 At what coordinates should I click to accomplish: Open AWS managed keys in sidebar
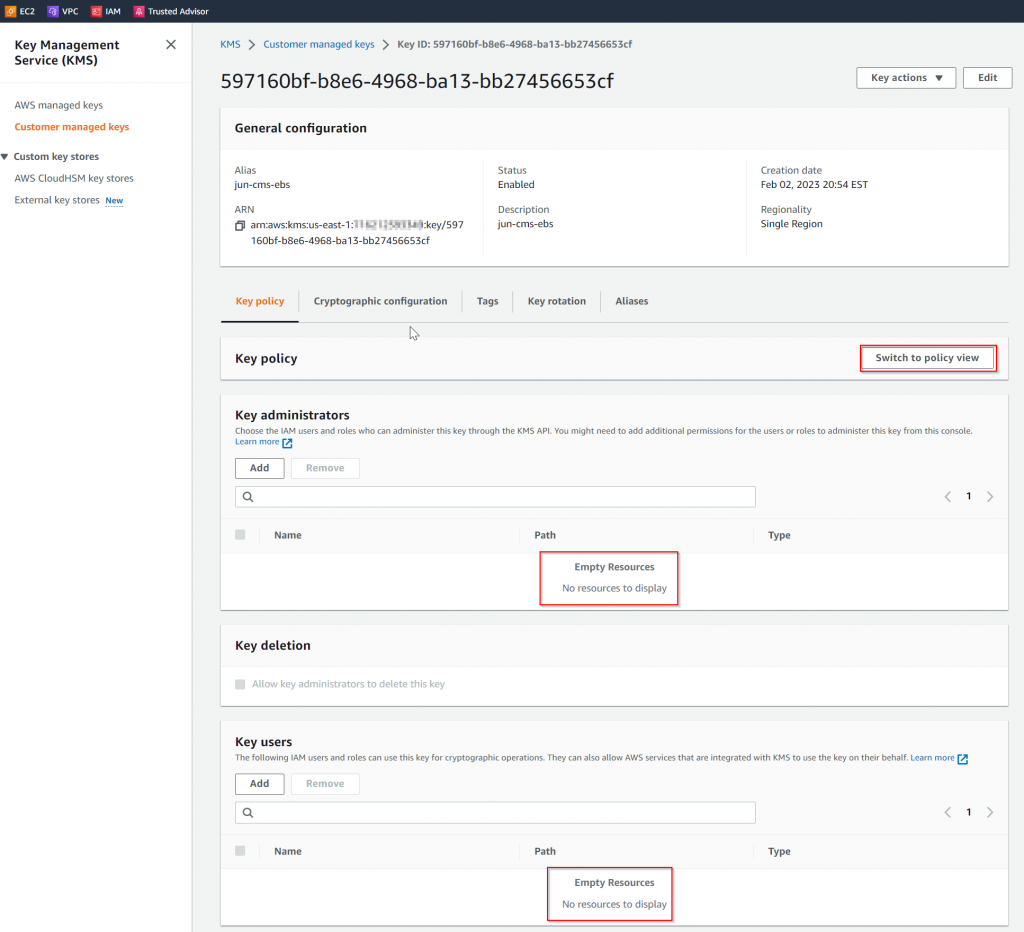click(x=59, y=105)
